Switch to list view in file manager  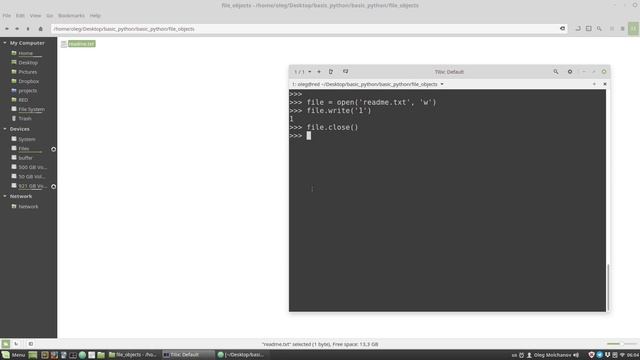(622, 29)
